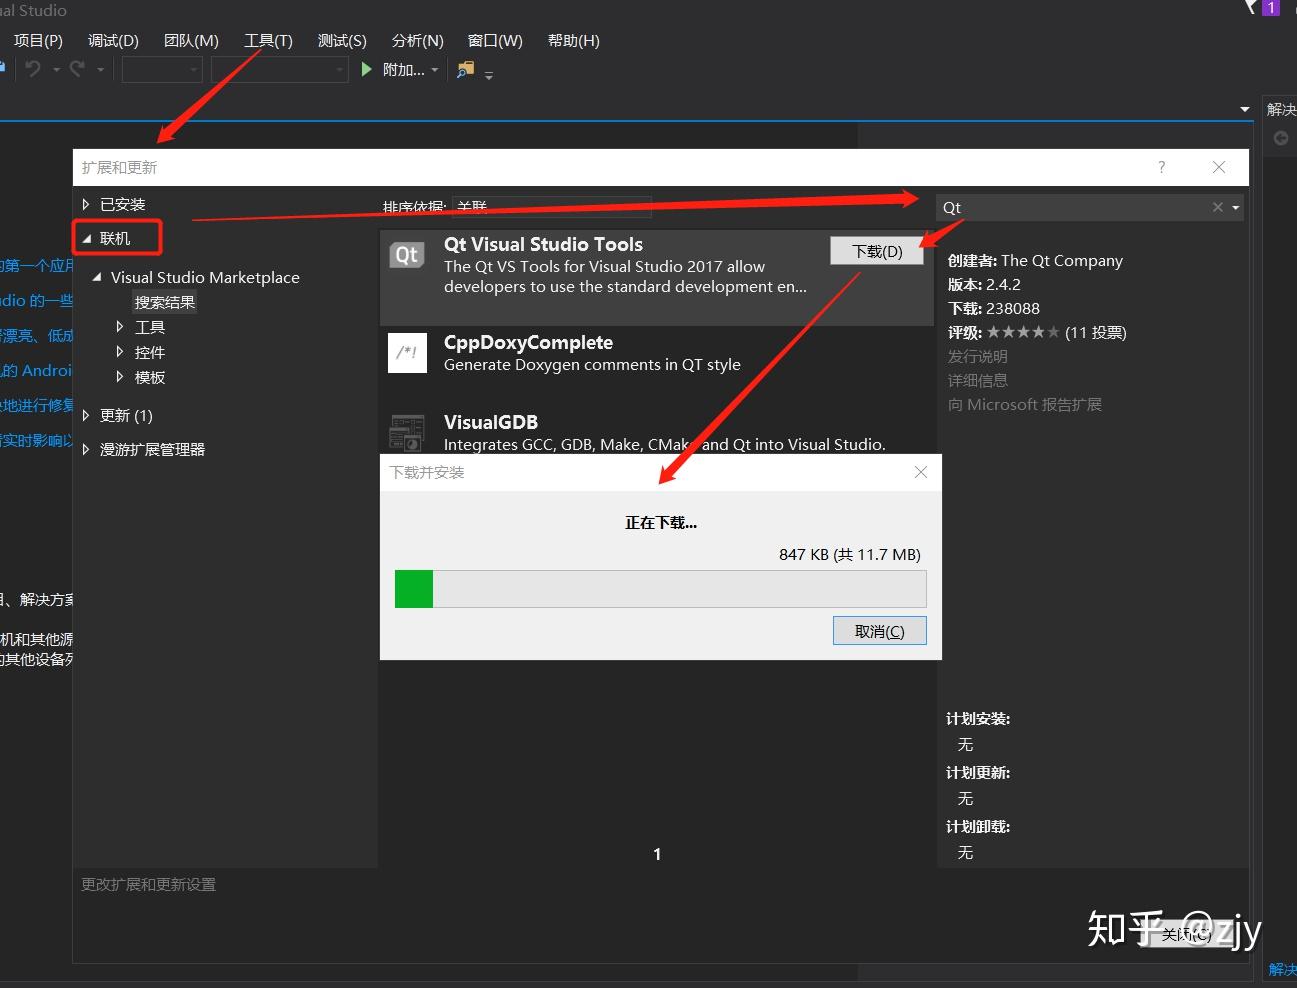Open the solution configurations combo box
The image size is (1297, 988).
point(162,70)
